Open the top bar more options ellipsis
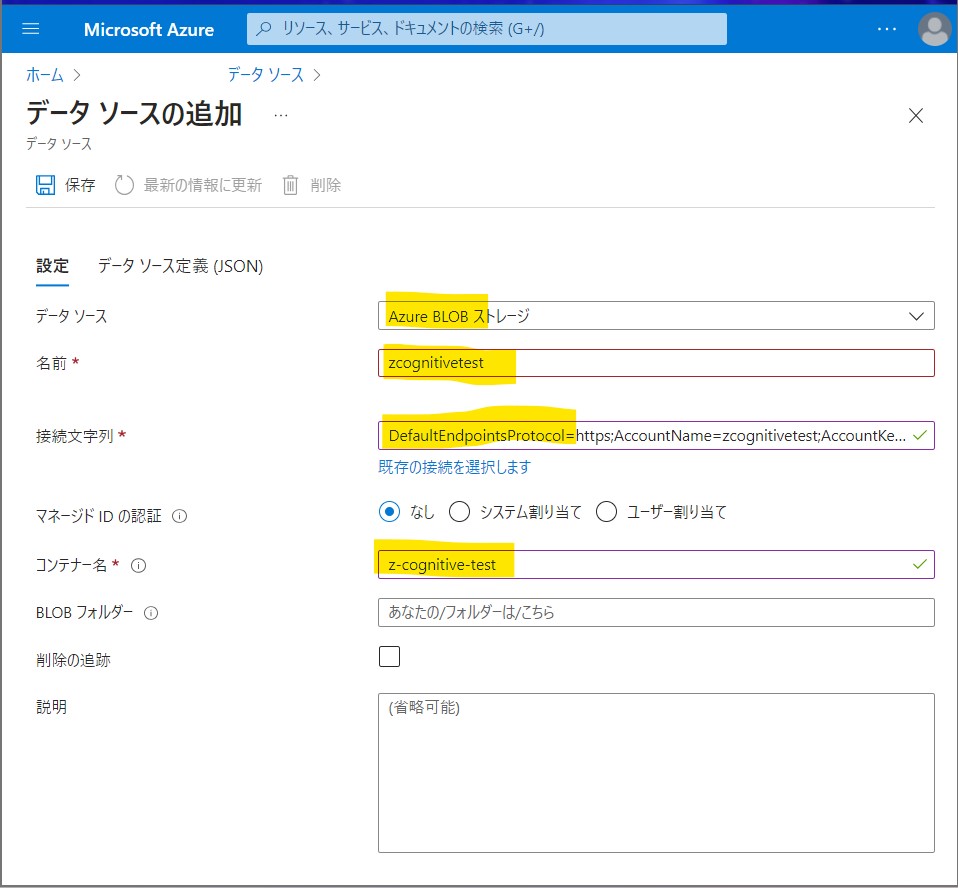This screenshot has width=958, height=888. [887, 29]
